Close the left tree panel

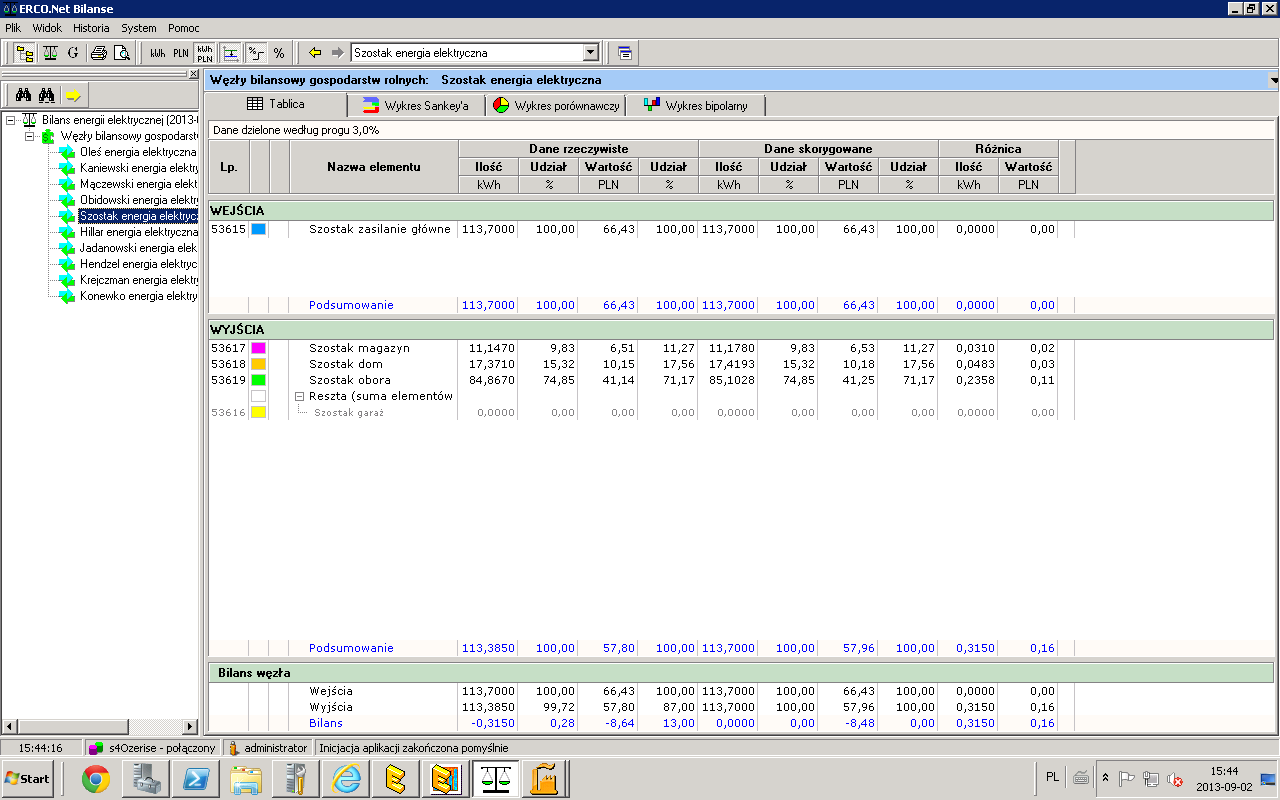point(194,74)
